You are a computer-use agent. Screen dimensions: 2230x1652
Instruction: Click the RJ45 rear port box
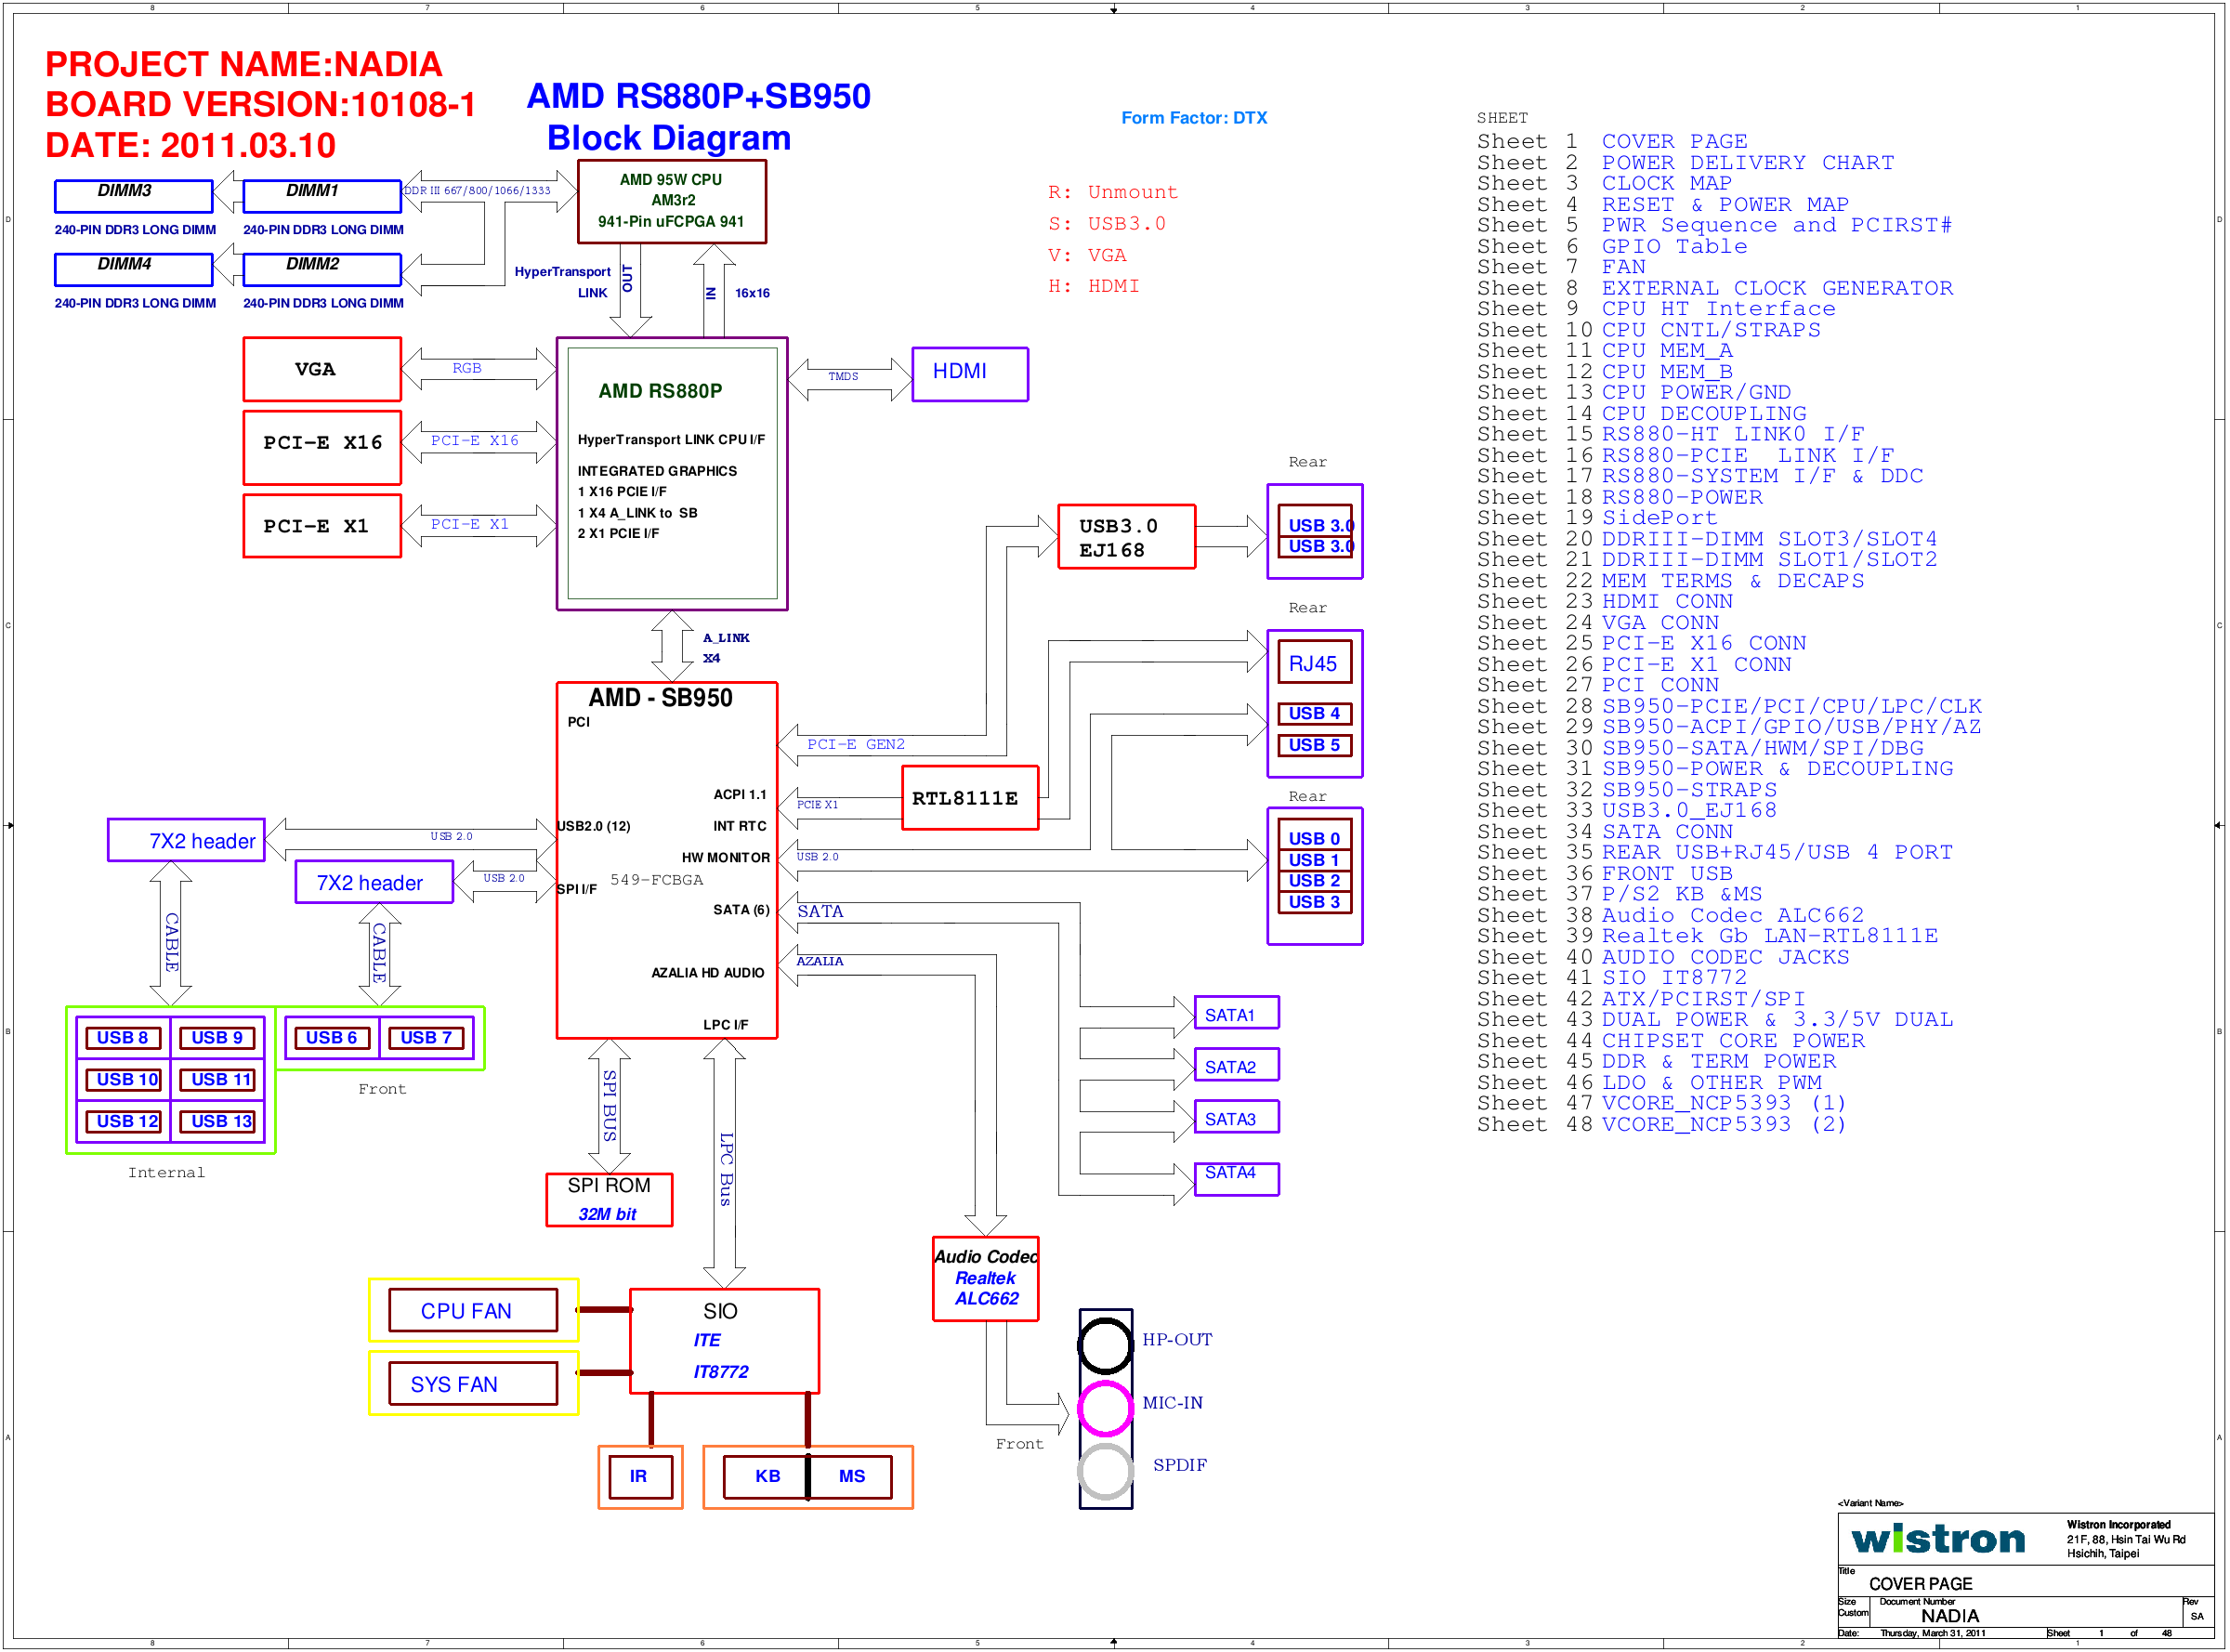tap(1314, 663)
